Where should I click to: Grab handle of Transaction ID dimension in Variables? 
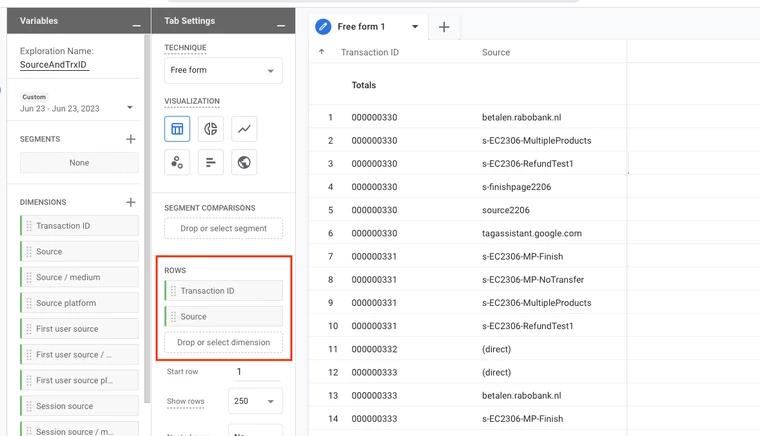[29, 226]
